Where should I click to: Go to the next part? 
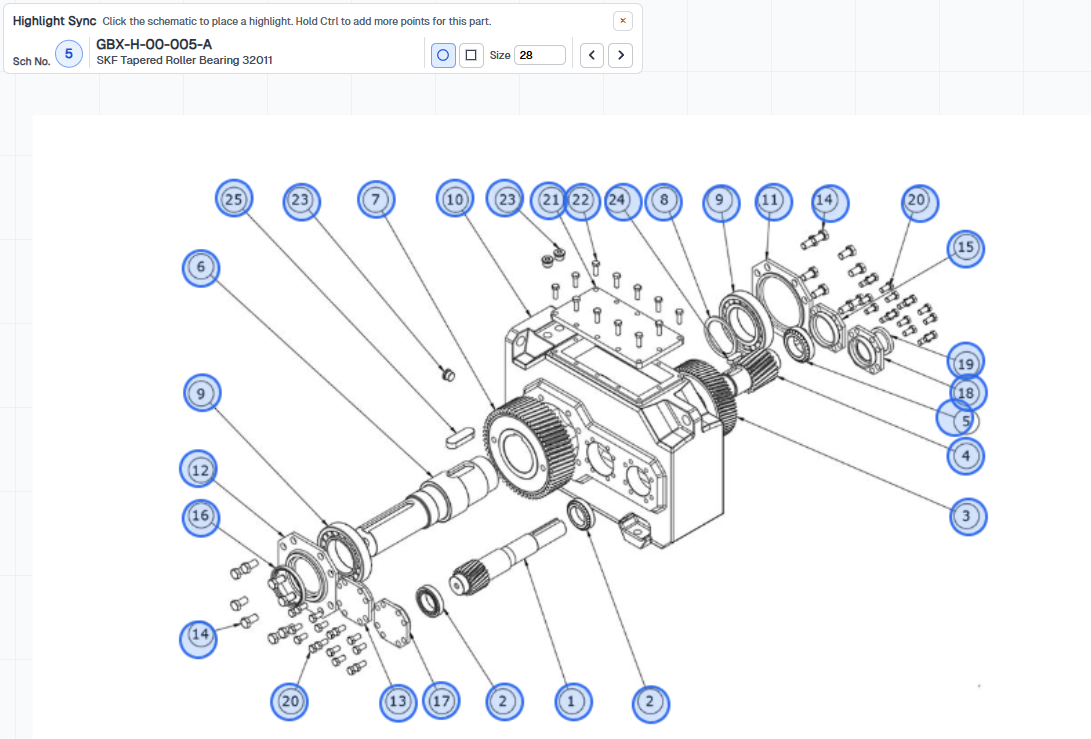[621, 55]
